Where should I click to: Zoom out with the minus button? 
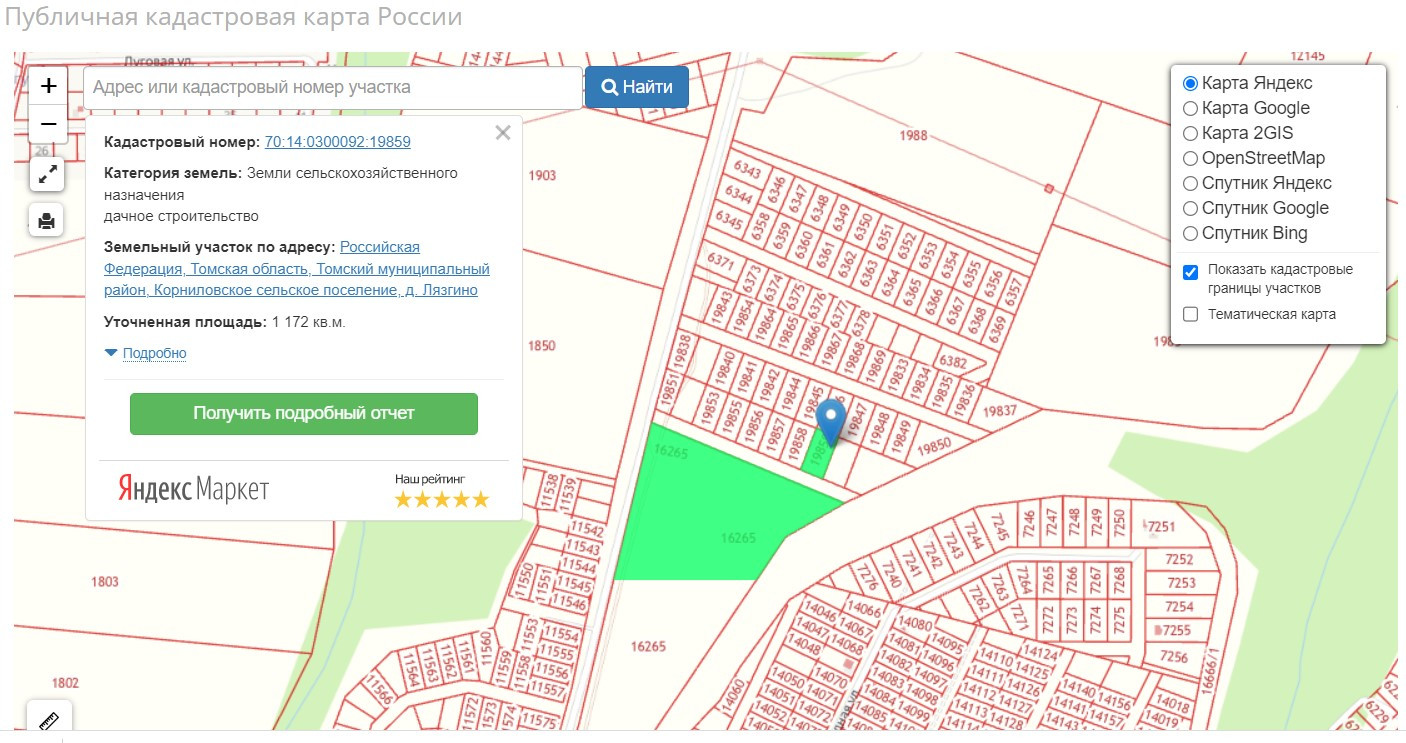(48, 125)
